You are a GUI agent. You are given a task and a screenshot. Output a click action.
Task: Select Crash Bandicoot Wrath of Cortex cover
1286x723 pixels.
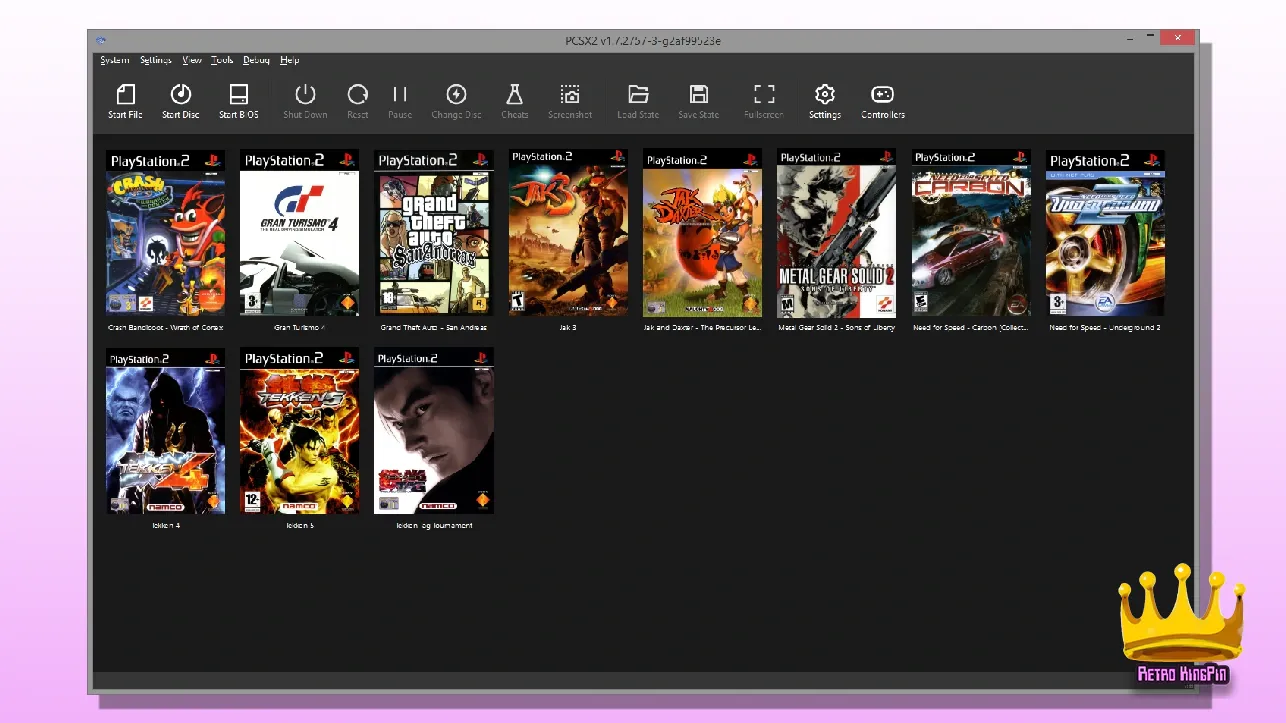coord(166,233)
